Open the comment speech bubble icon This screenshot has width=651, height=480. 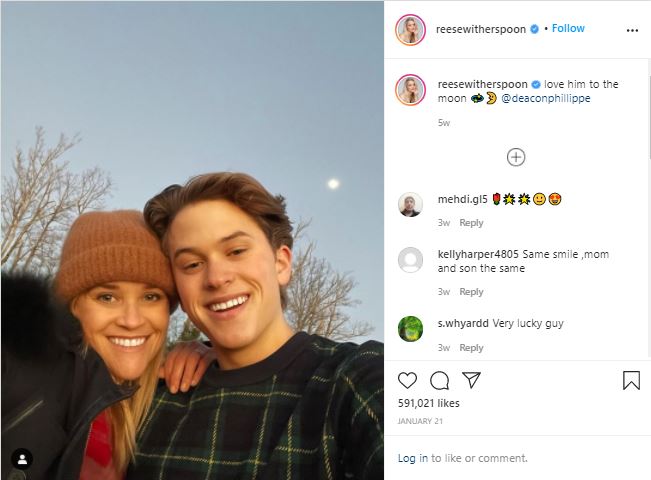click(x=439, y=380)
